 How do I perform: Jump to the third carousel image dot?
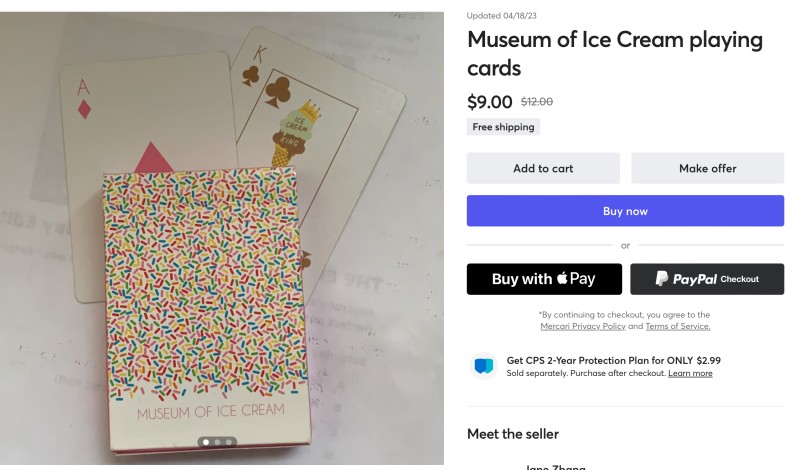pyautogui.click(x=228, y=441)
